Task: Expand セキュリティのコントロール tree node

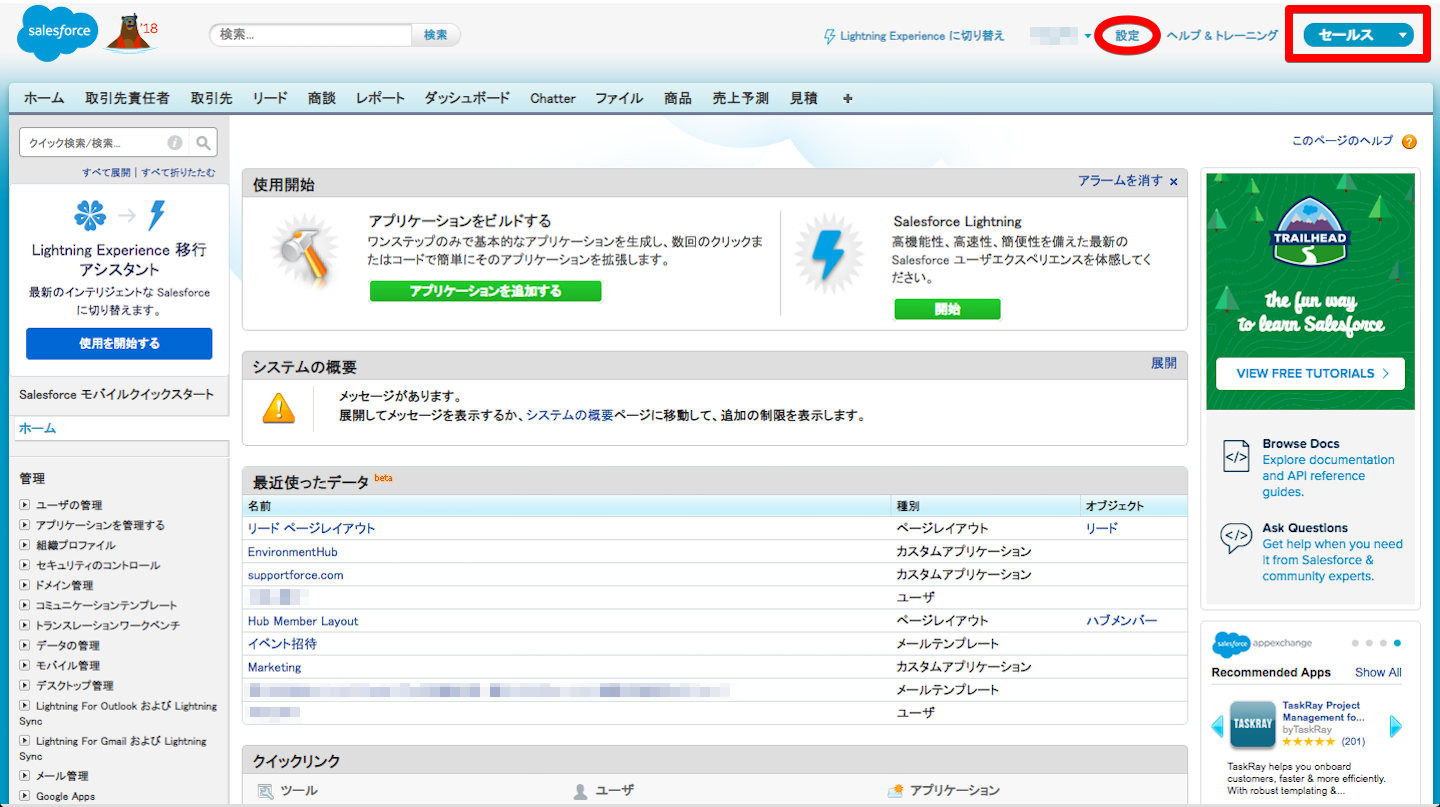Action: [25, 565]
